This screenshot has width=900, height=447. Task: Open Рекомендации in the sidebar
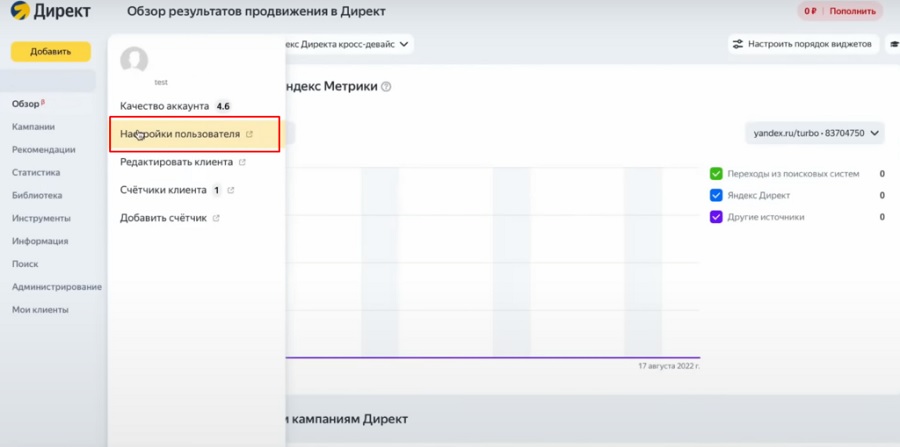[x=44, y=150]
